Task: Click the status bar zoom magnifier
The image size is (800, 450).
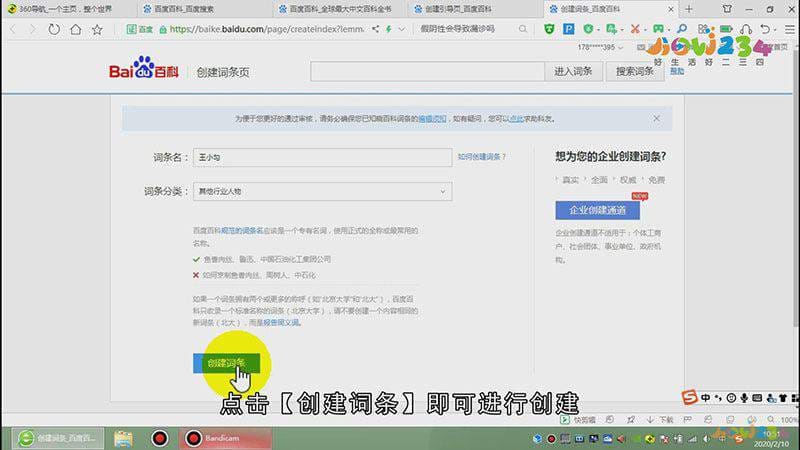Action: pos(770,419)
